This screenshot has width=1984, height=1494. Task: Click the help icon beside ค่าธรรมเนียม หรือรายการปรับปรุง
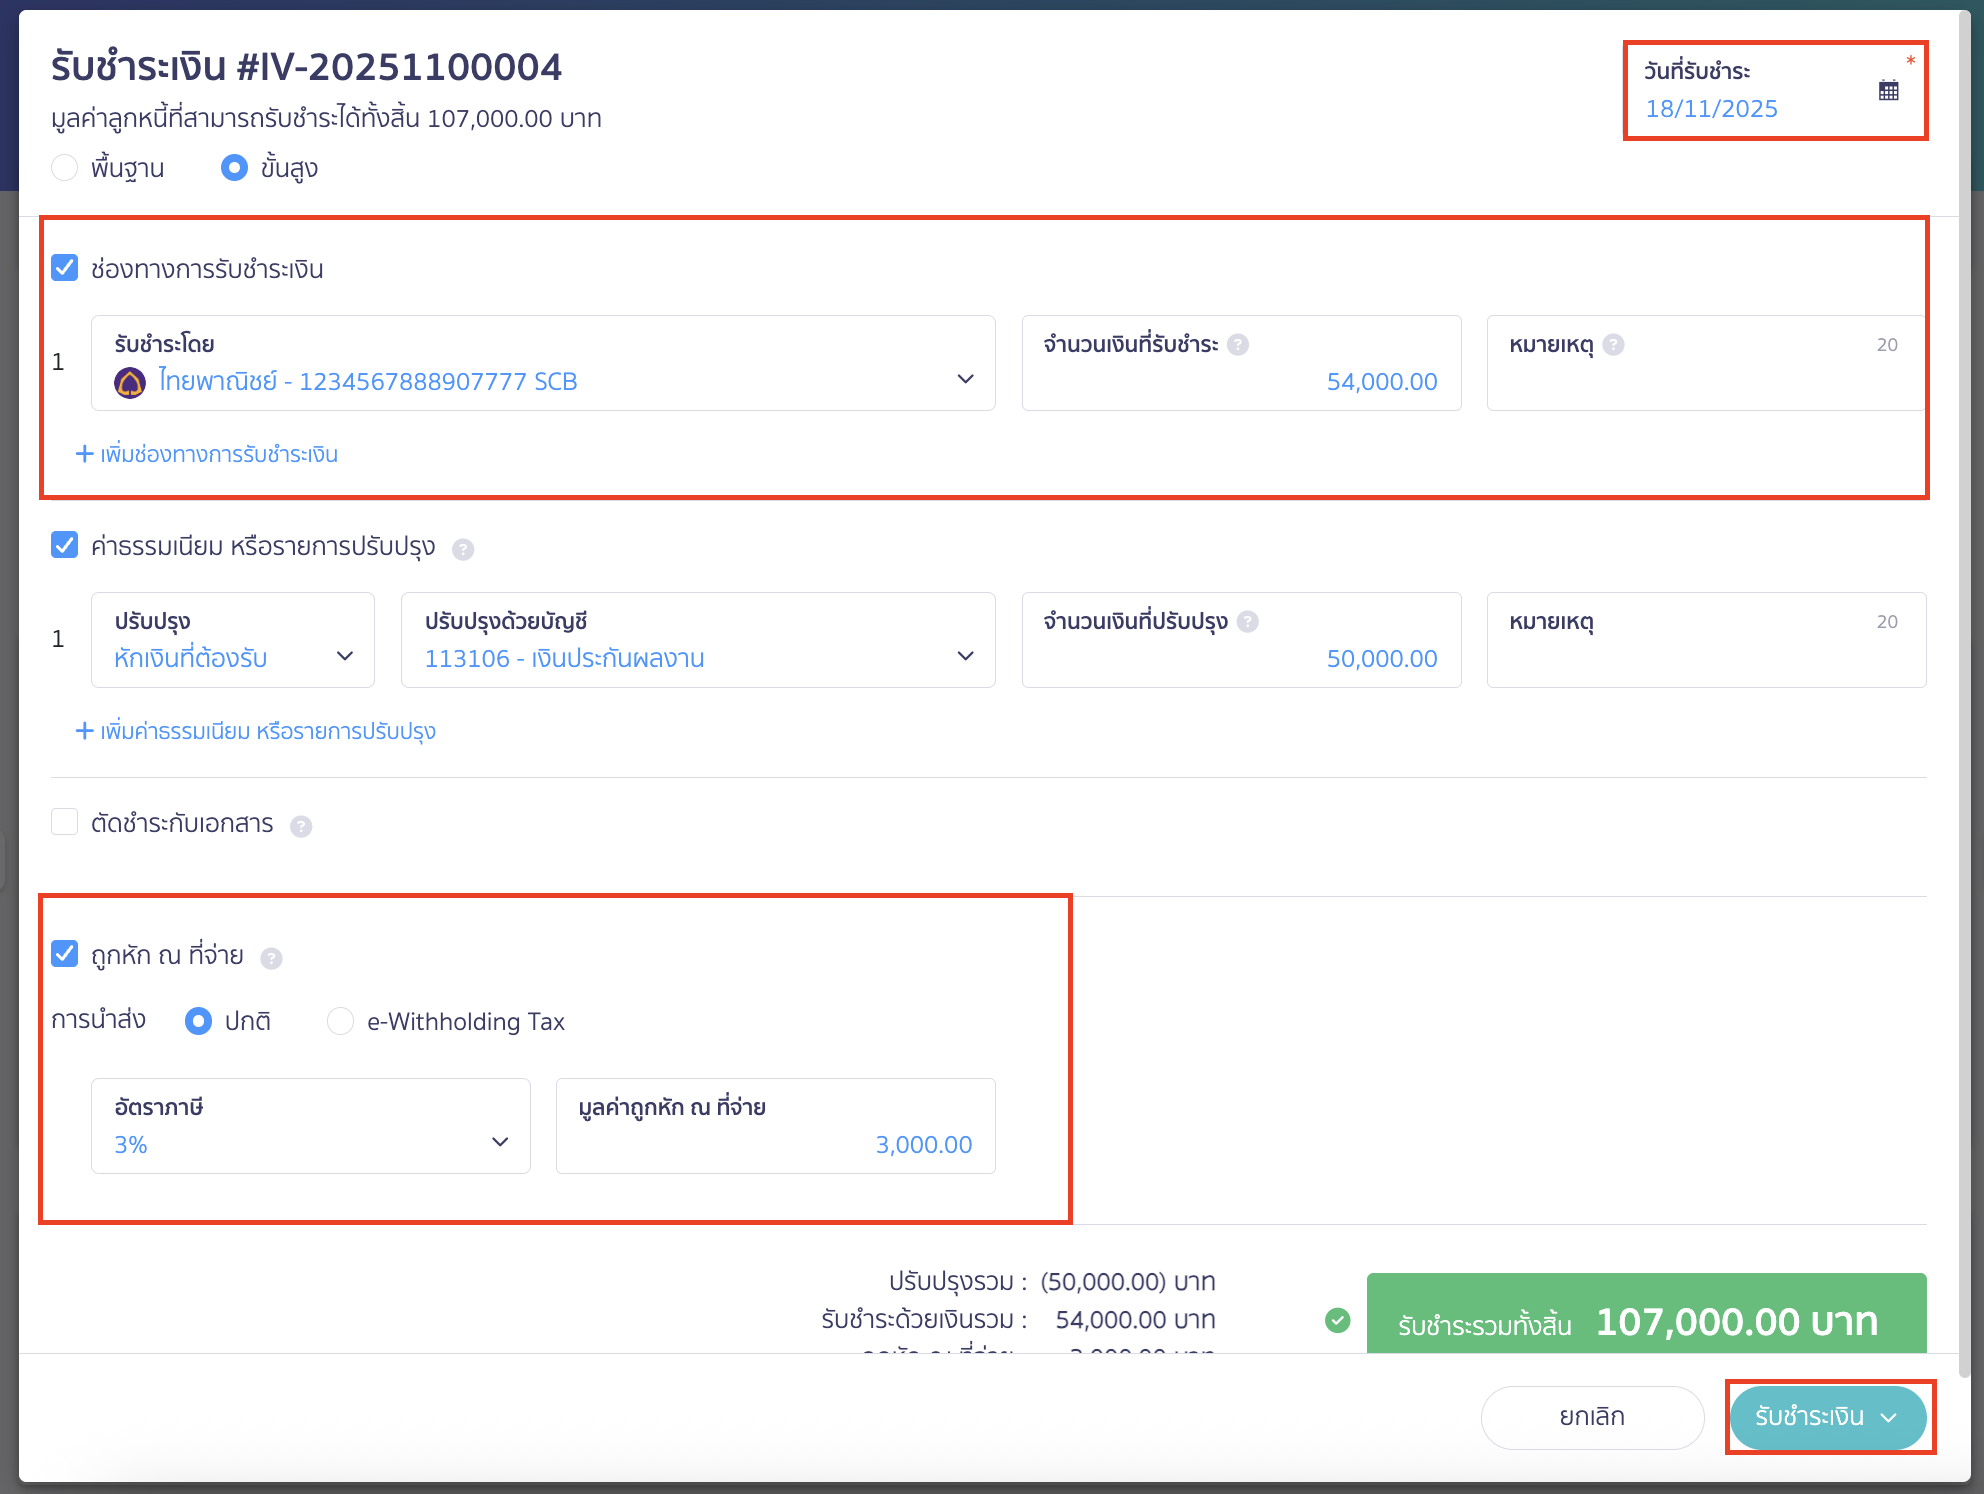[x=463, y=549]
